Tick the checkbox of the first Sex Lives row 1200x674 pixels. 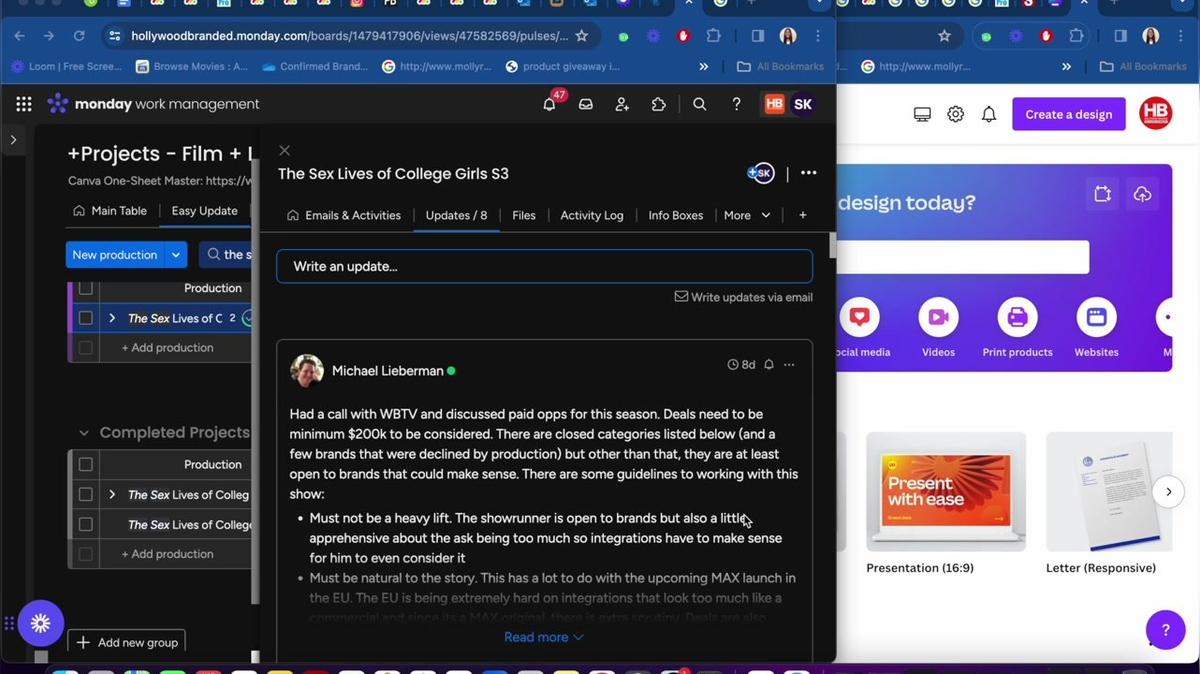click(85, 318)
